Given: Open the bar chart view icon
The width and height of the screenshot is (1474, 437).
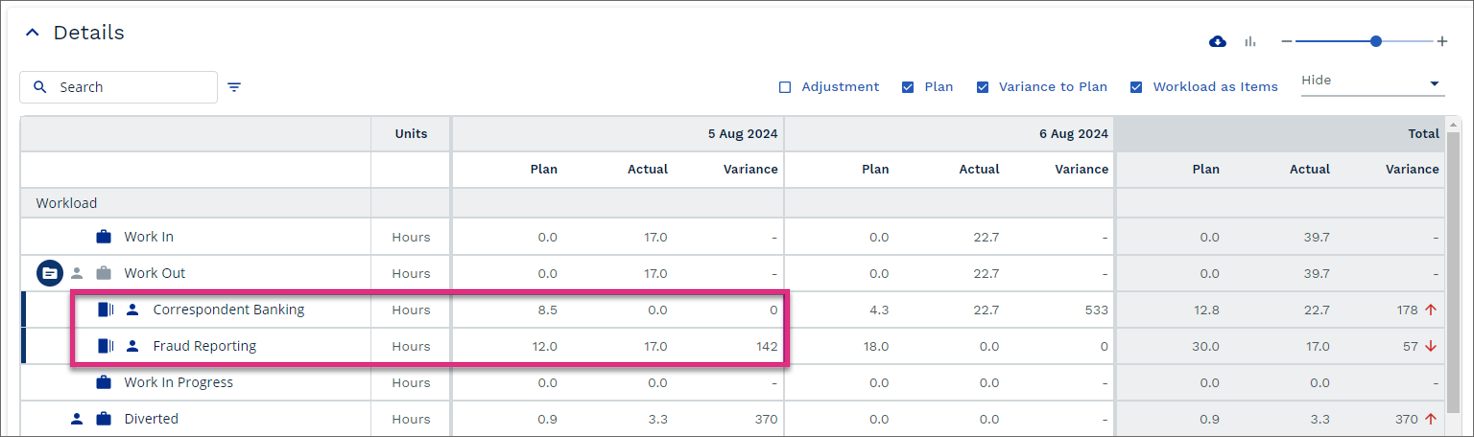Looking at the screenshot, I should coord(1250,41).
